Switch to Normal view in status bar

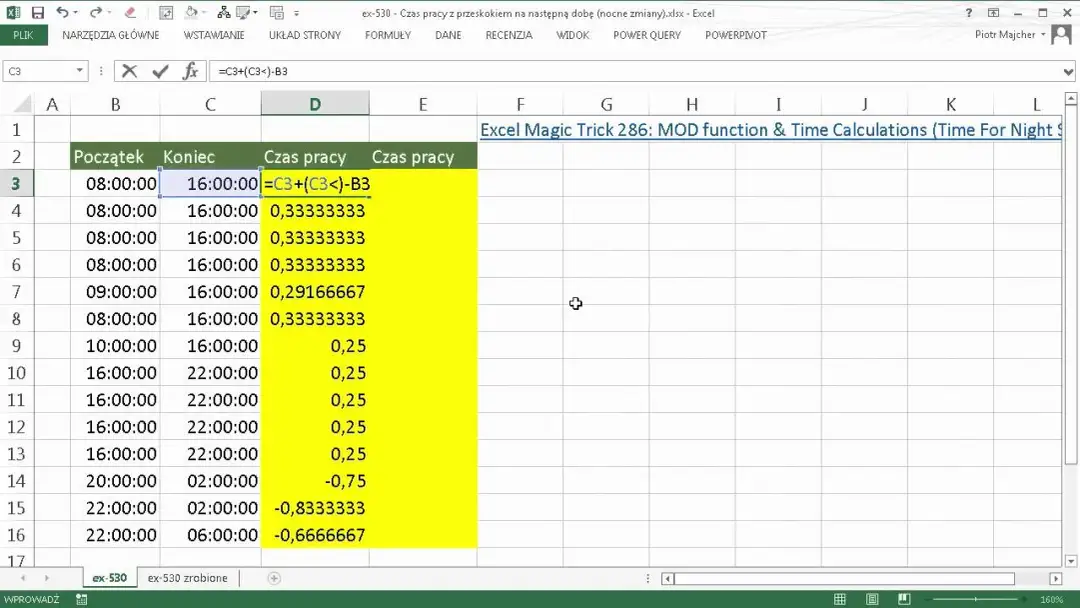coord(840,599)
